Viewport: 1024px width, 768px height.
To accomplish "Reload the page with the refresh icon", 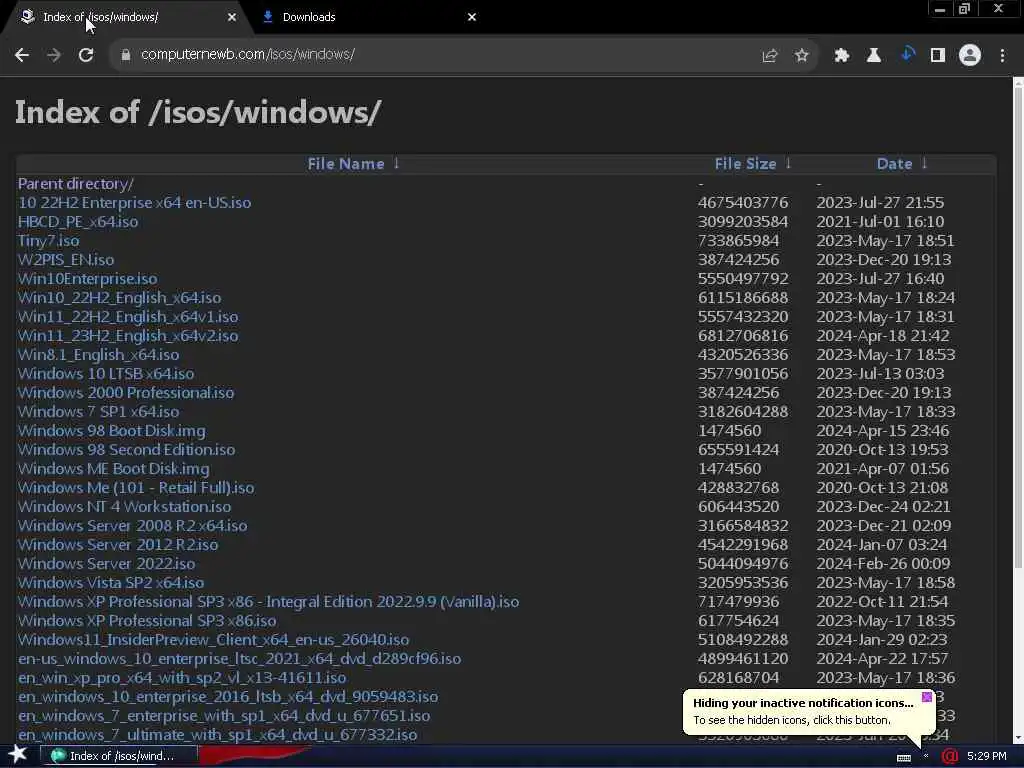I will [86, 55].
